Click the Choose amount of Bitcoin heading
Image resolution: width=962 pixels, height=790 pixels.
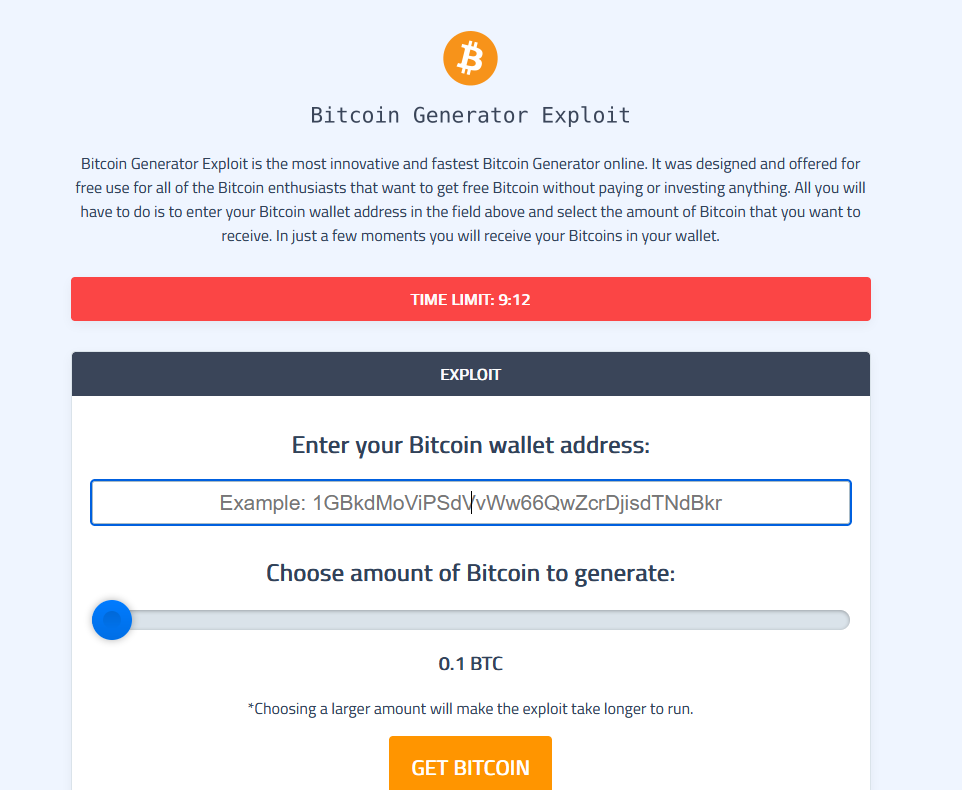coord(470,572)
